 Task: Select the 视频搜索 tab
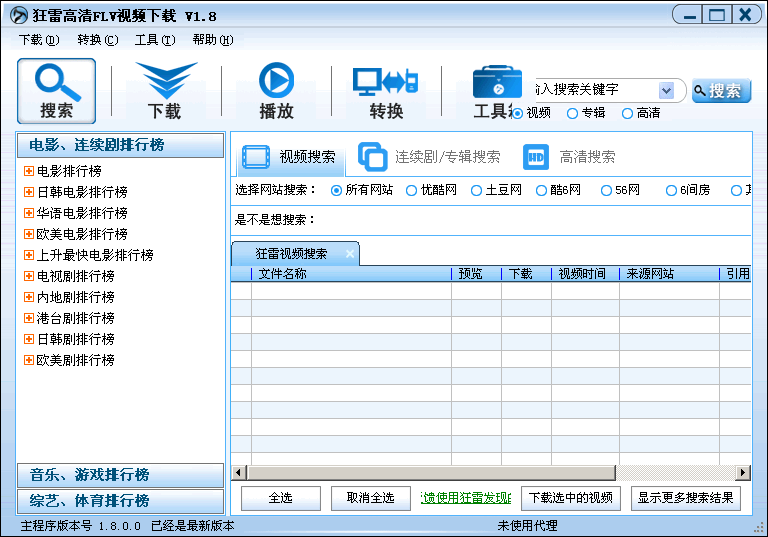(x=290, y=157)
